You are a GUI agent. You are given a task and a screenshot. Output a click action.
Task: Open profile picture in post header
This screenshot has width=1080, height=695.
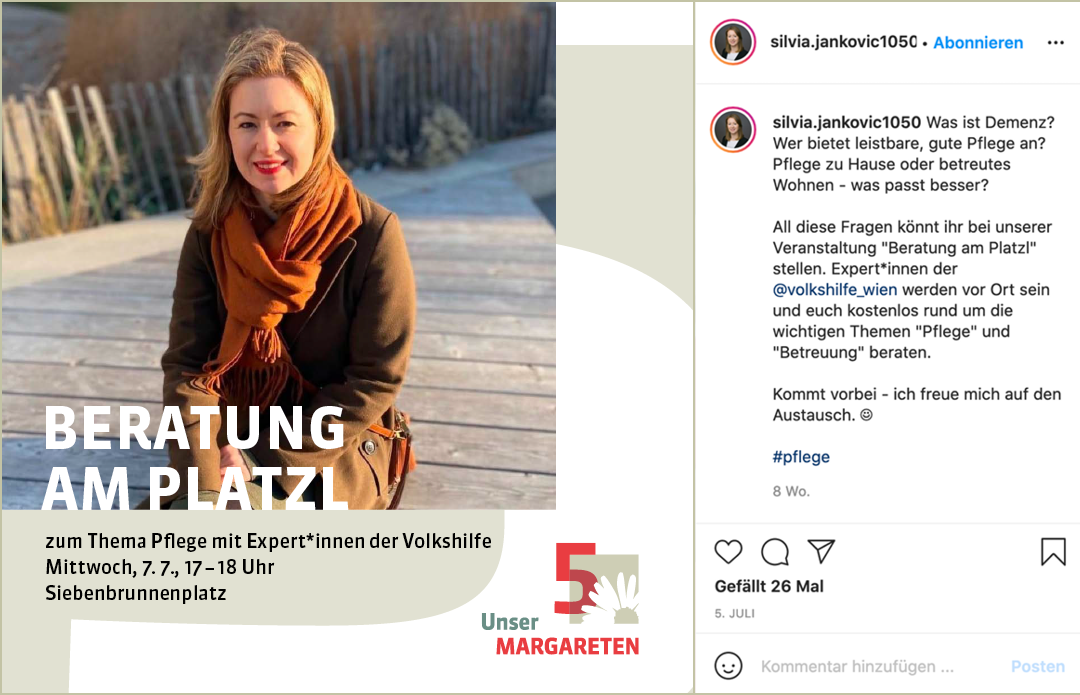tap(733, 42)
